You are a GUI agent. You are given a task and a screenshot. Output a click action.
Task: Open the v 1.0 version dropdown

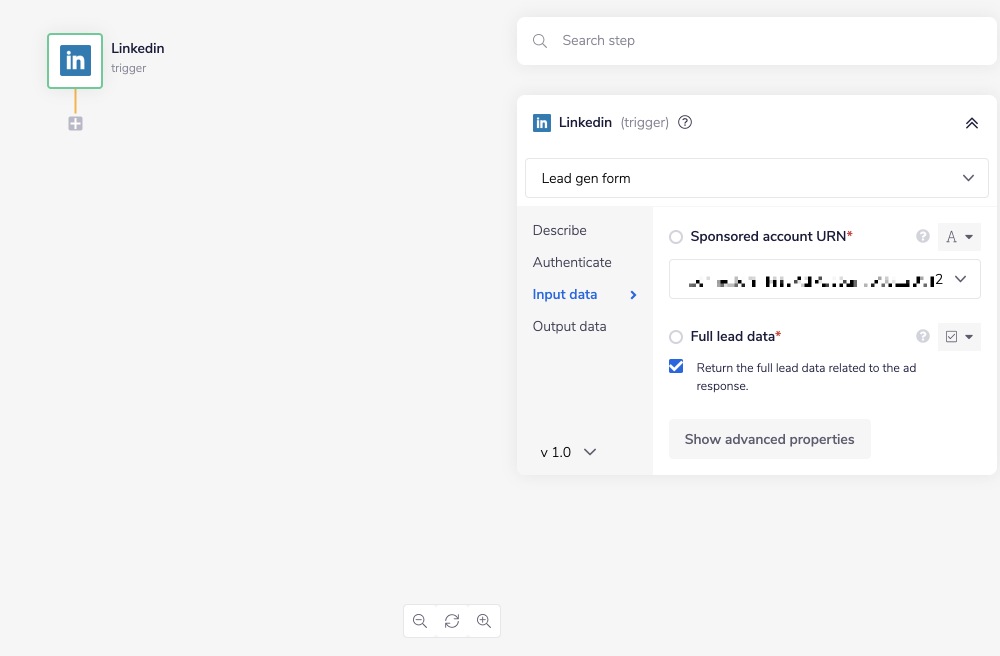point(568,452)
